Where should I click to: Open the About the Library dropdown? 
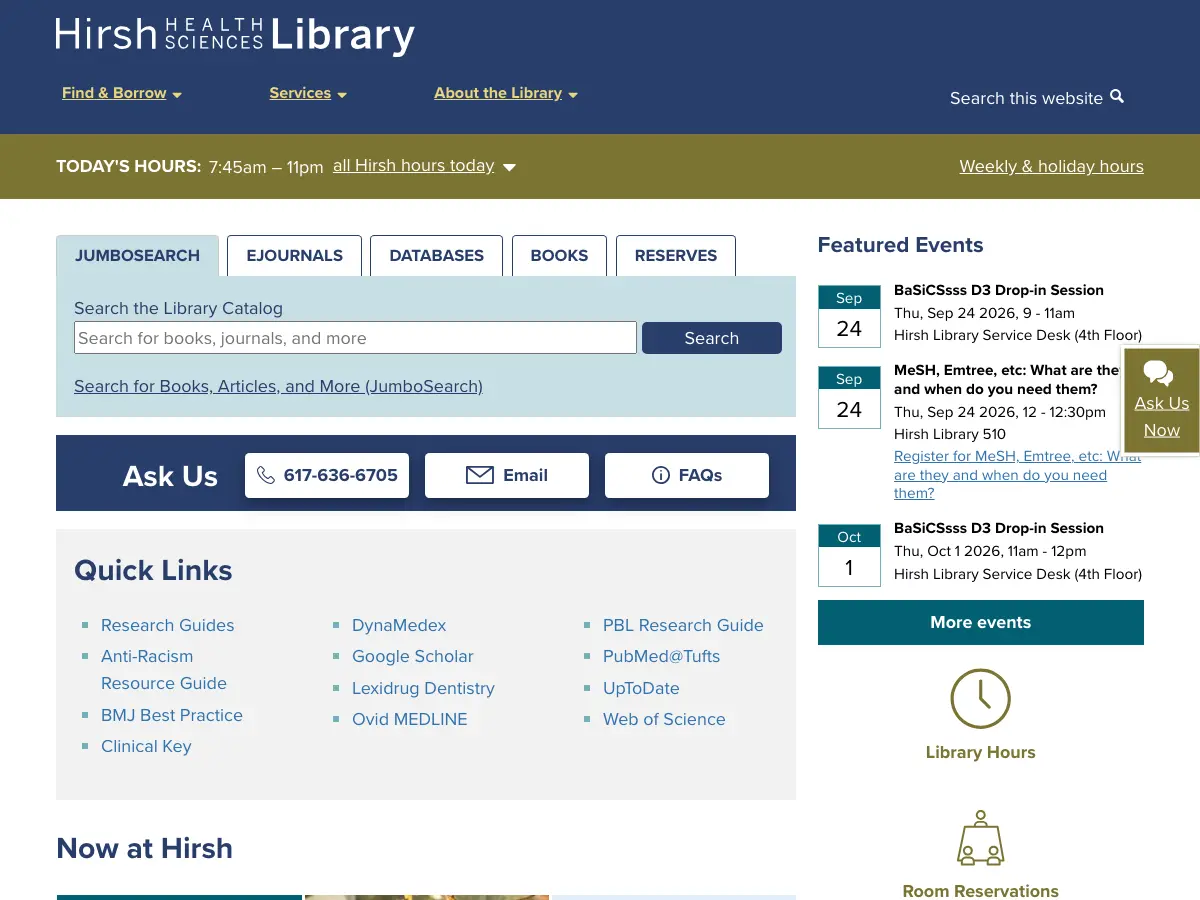pyautogui.click(x=506, y=93)
